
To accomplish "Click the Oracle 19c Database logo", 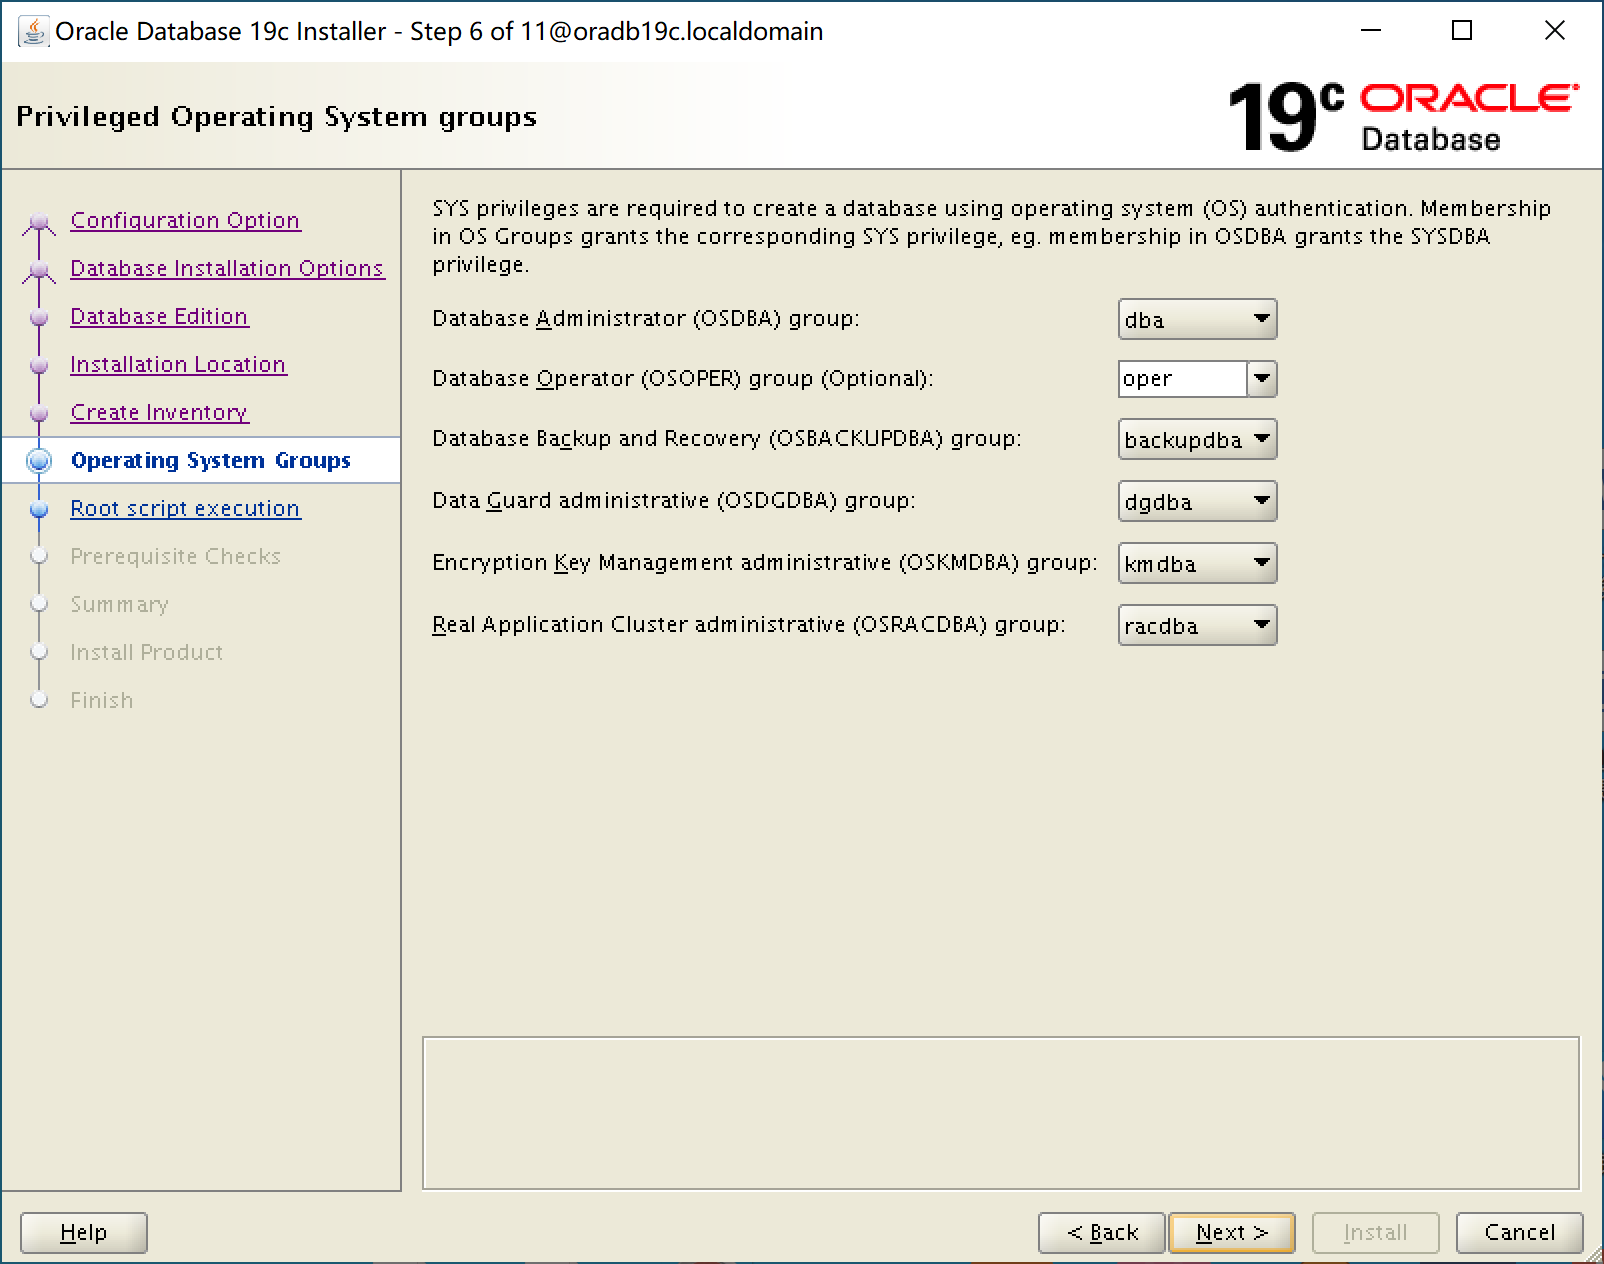I will tap(1404, 117).
